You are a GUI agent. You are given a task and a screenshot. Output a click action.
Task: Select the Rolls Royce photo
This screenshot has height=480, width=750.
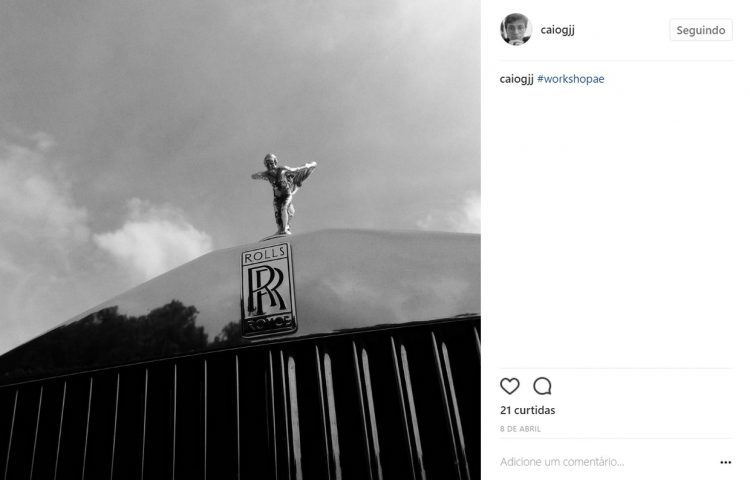pyautogui.click(x=240, y=240)
